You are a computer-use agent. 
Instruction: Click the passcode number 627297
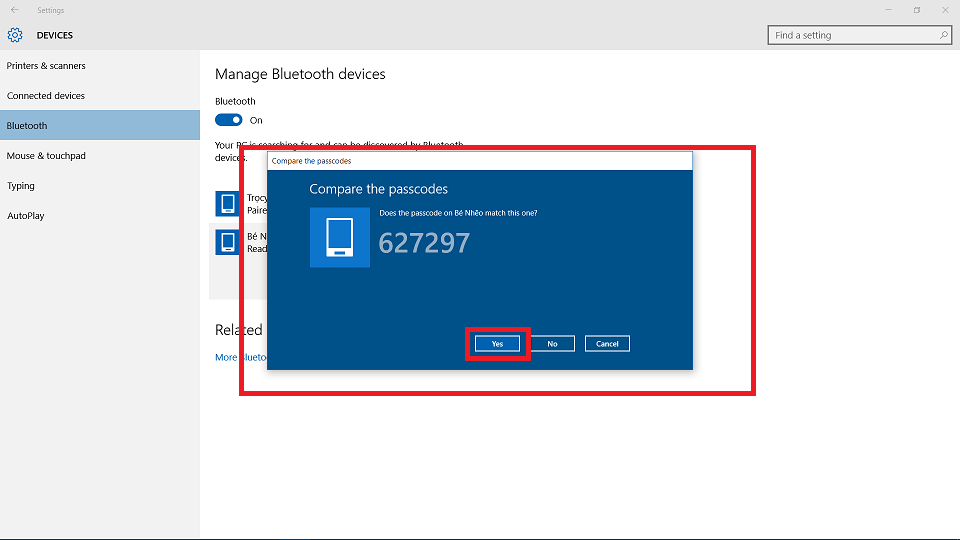point(424,243)
